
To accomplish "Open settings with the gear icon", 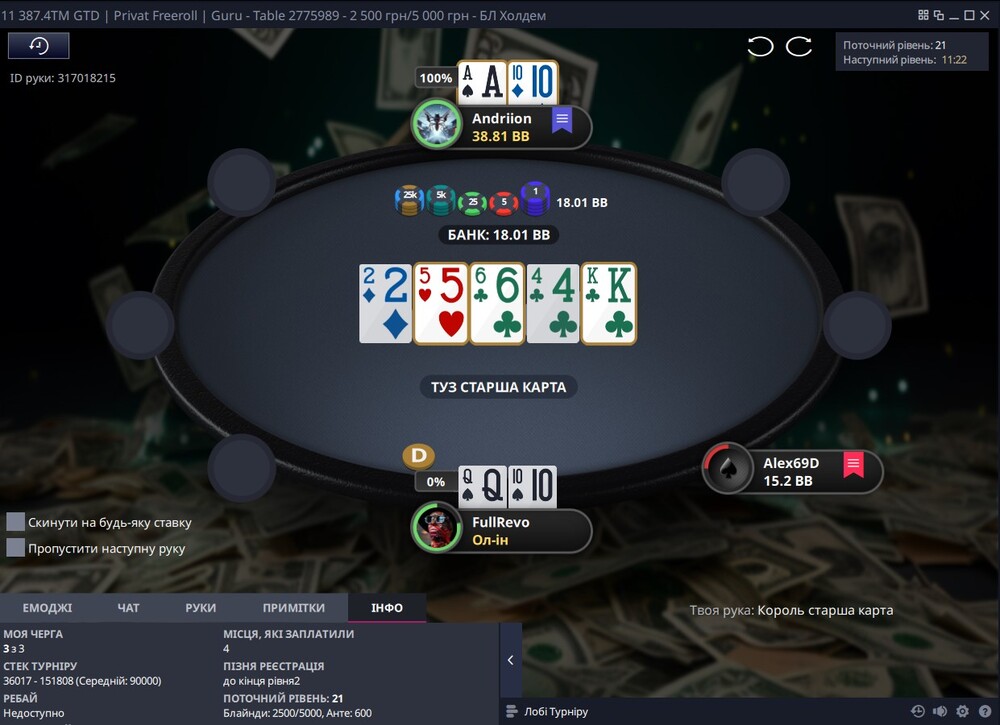I will tap(962, 711).
